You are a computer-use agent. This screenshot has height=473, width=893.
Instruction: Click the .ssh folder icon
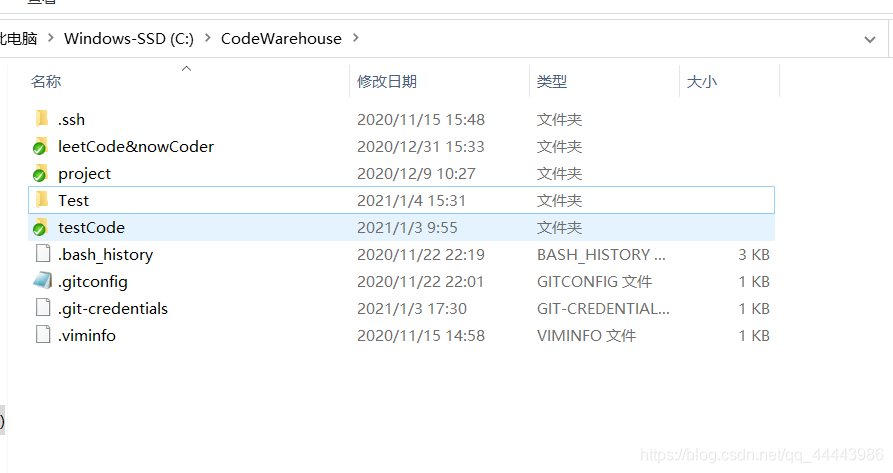pyautogui.click(x=42, y=119)
